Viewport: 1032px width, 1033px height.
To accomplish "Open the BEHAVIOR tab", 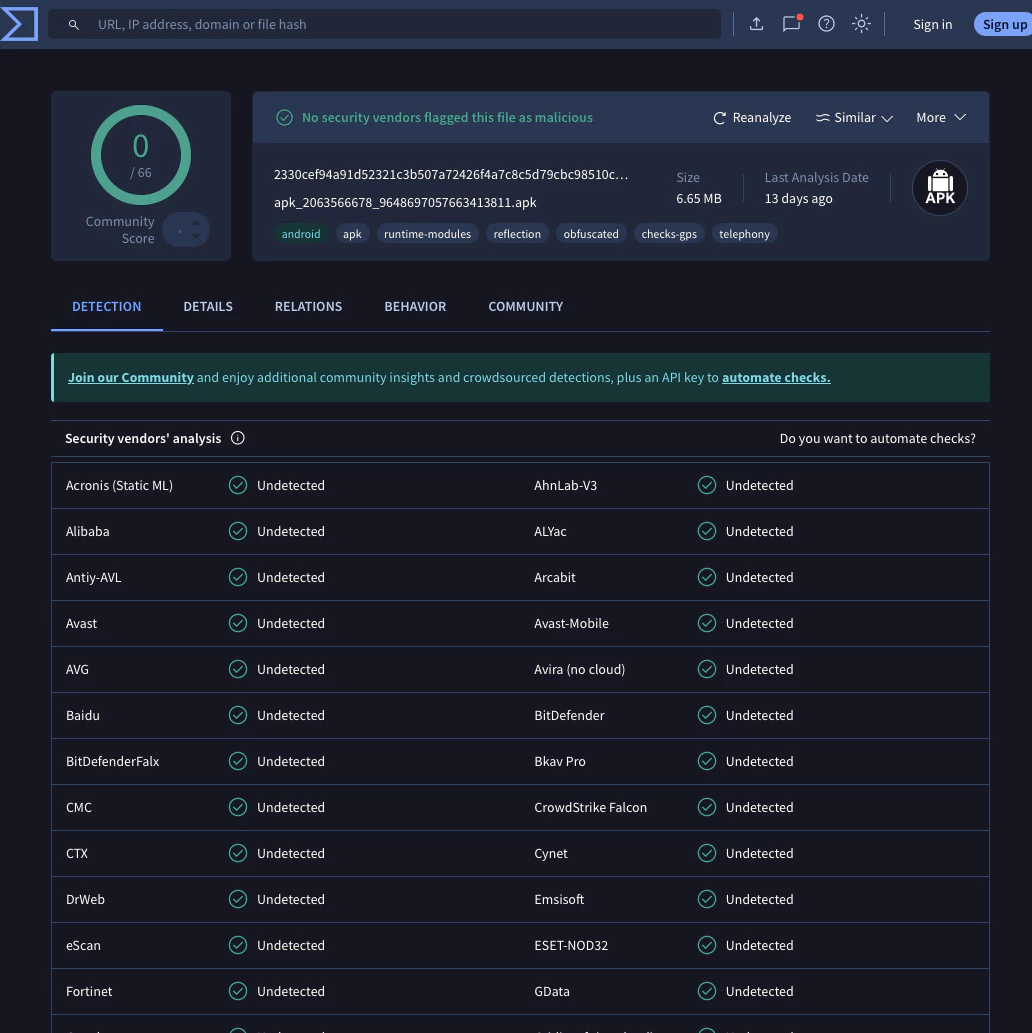I will 415,306.
